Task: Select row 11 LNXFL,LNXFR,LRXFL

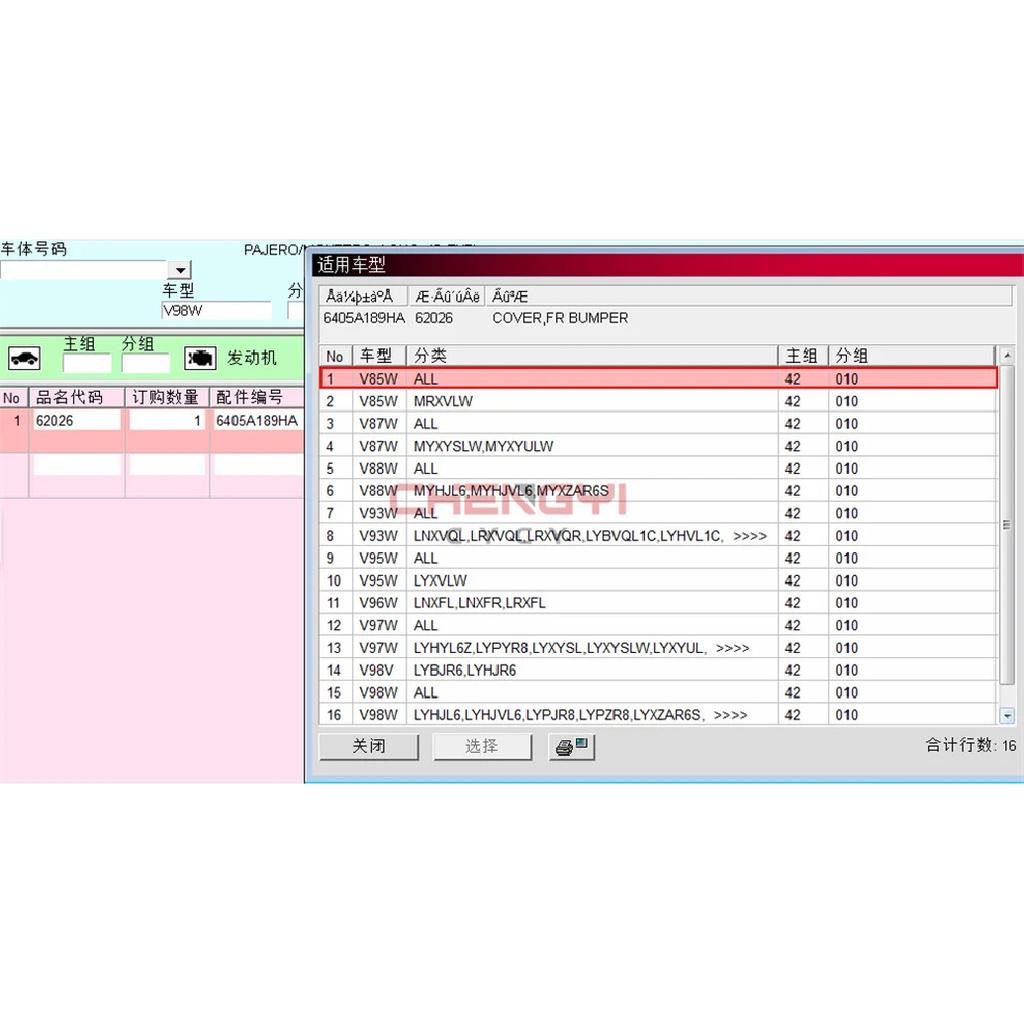Action: click(658, 603)
